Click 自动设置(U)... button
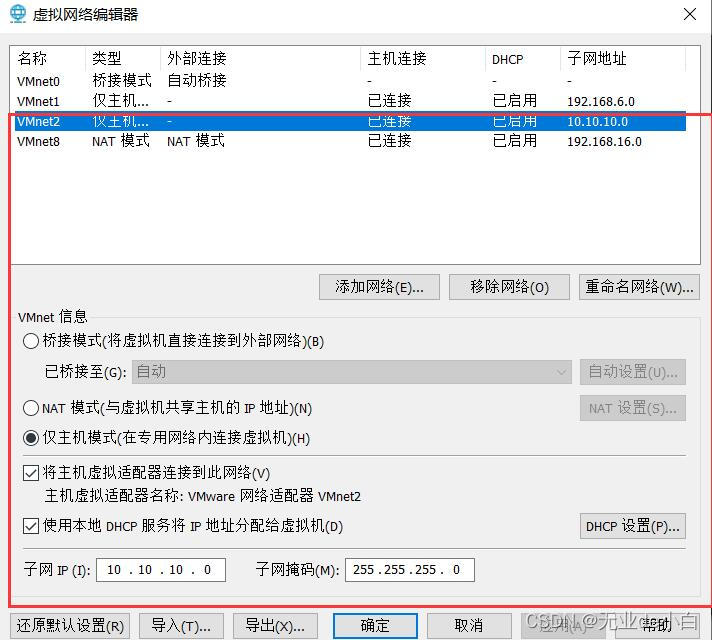Viewport: 712px width, 640px height. click(x=633, y=372)
